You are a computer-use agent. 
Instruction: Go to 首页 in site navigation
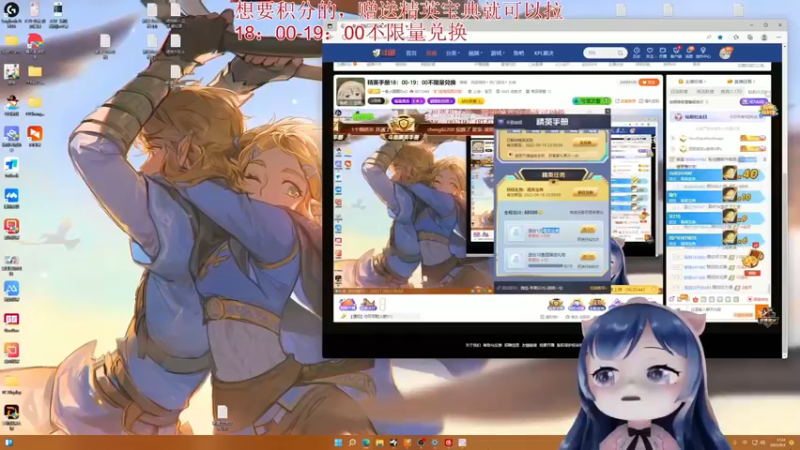point(411,53)
